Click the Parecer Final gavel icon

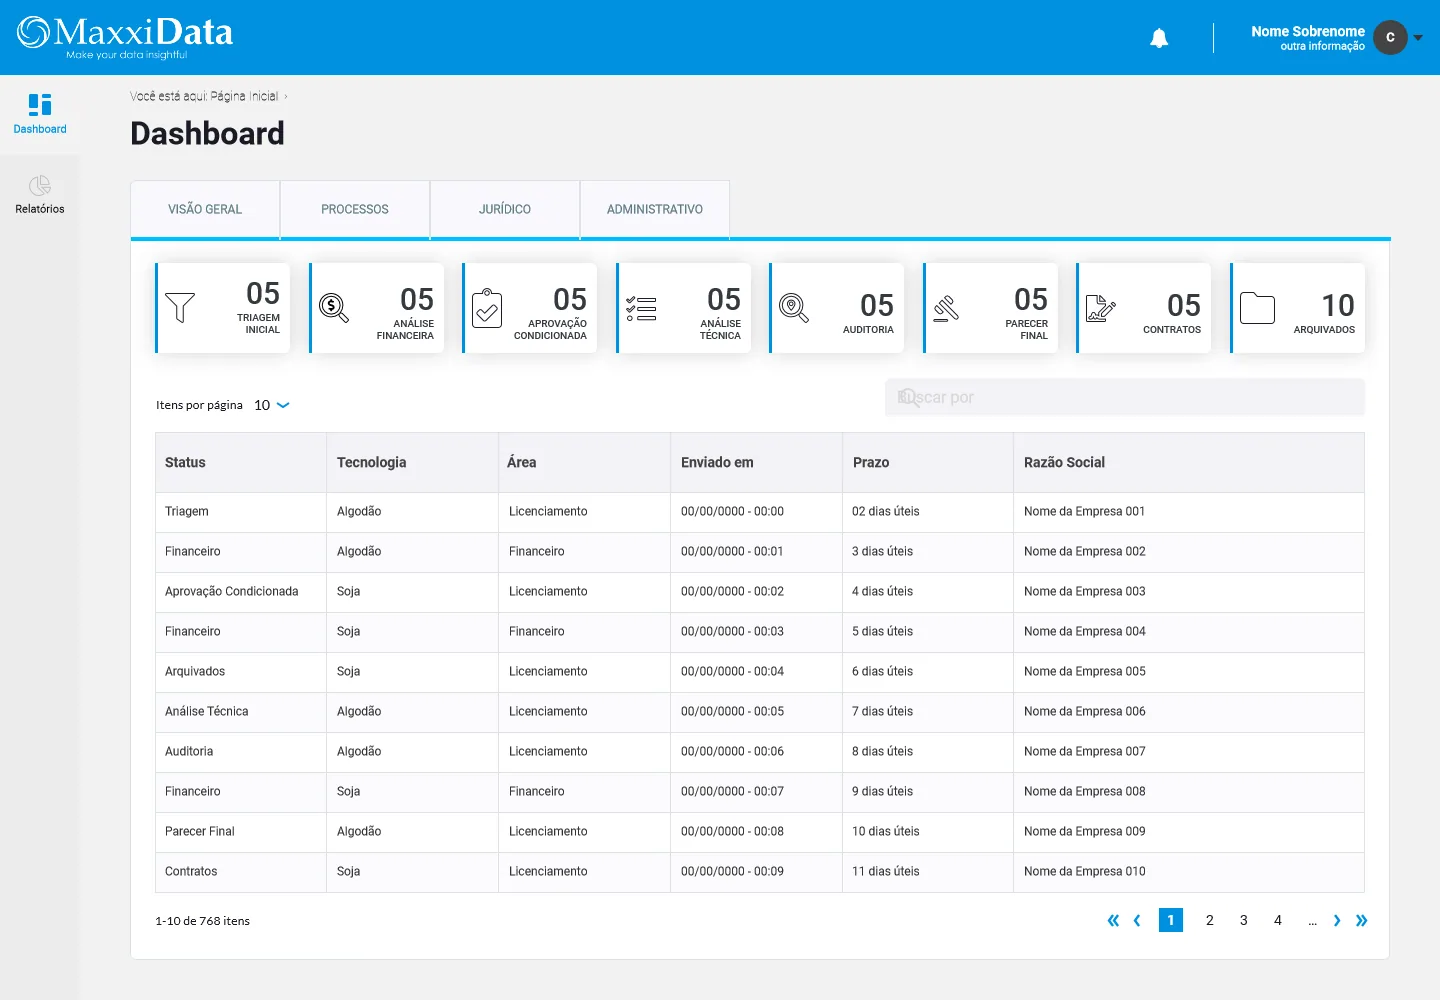pos(946,308)
